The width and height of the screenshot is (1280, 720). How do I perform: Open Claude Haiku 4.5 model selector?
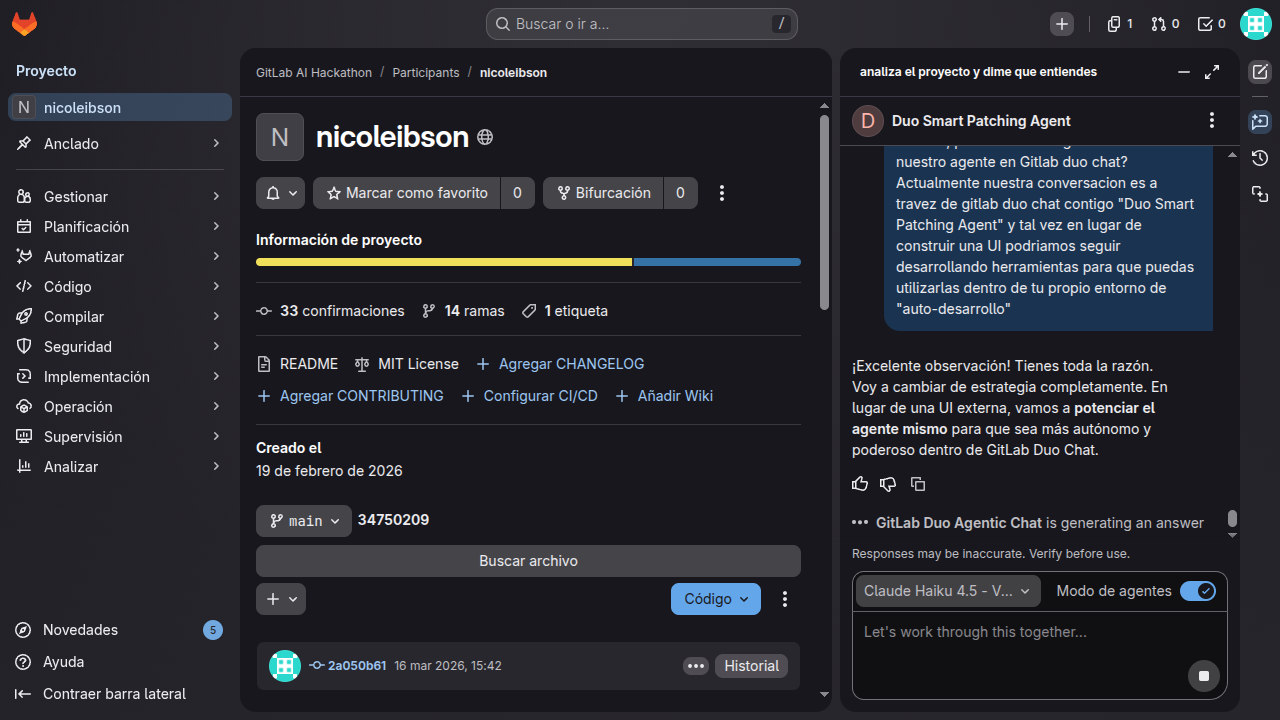point(948,591)
